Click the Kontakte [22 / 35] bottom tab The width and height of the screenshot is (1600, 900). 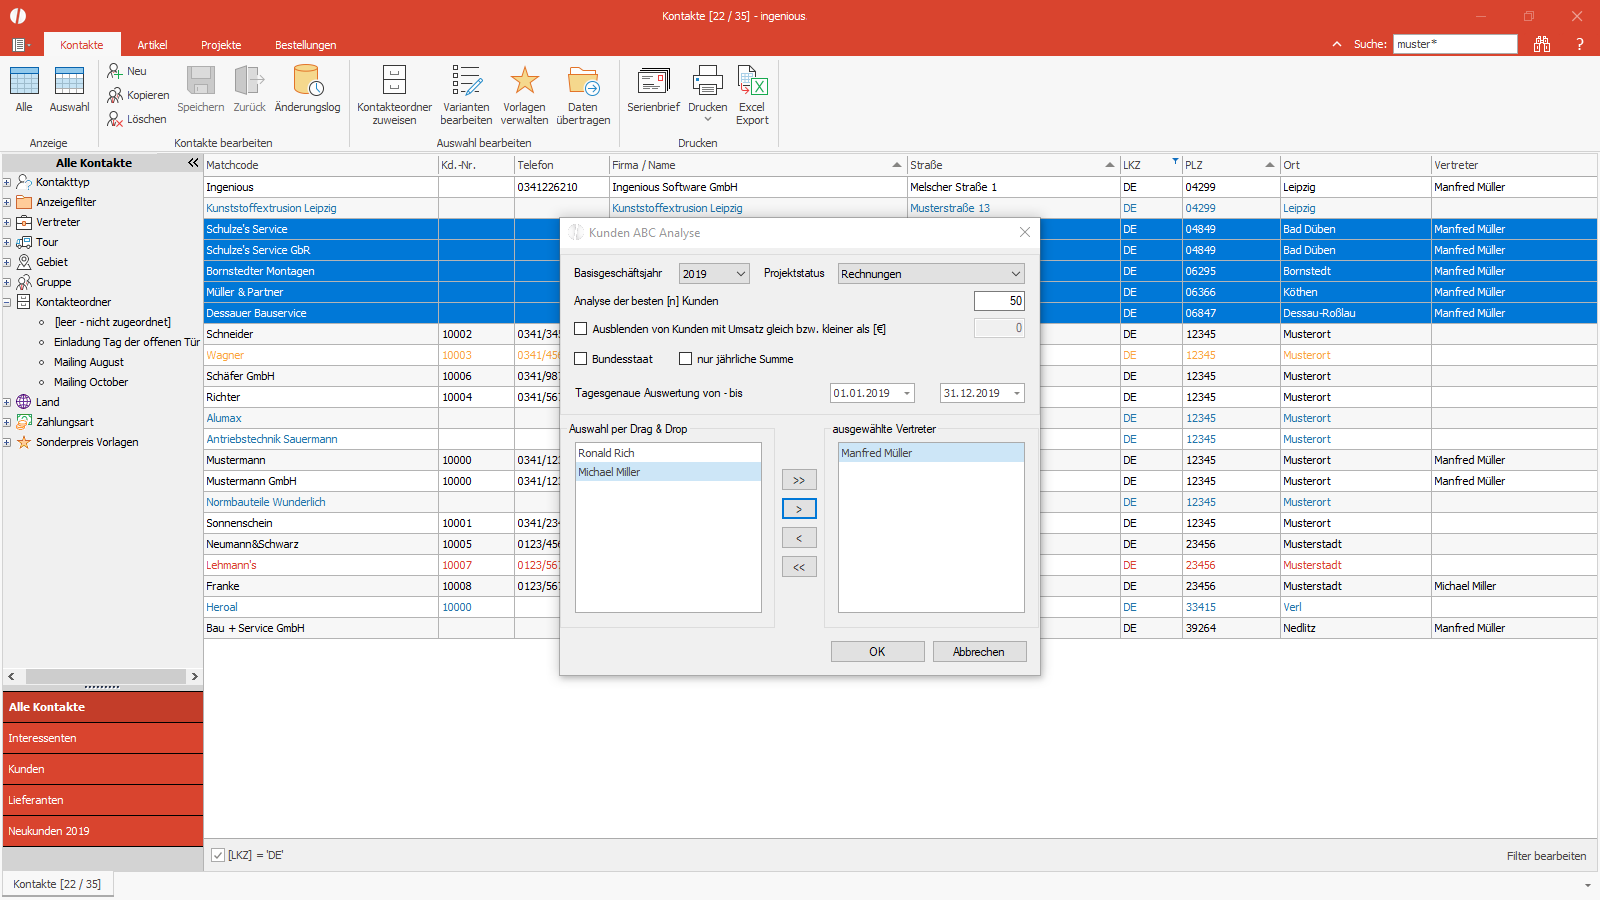[x=57, y=884]
